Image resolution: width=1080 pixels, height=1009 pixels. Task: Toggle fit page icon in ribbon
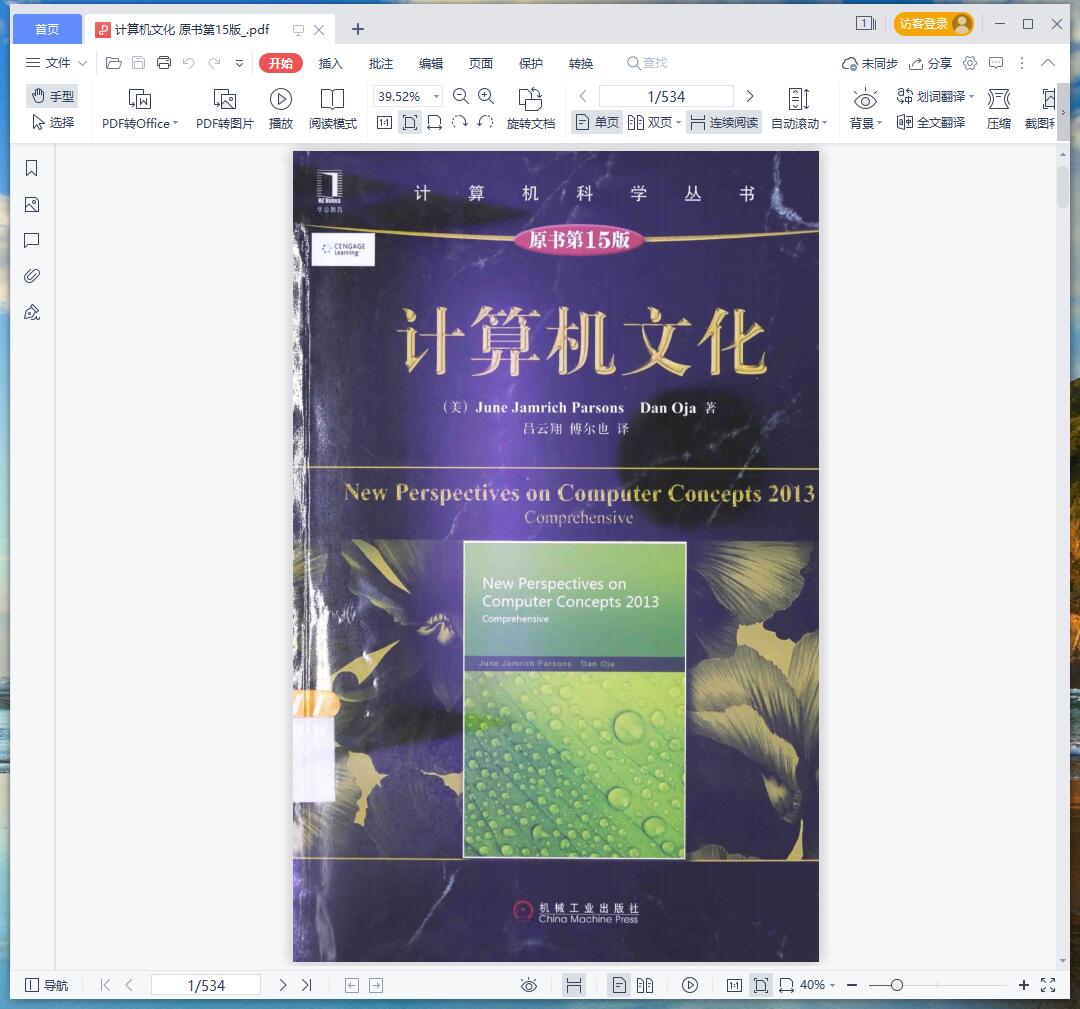tap(410, 123)
